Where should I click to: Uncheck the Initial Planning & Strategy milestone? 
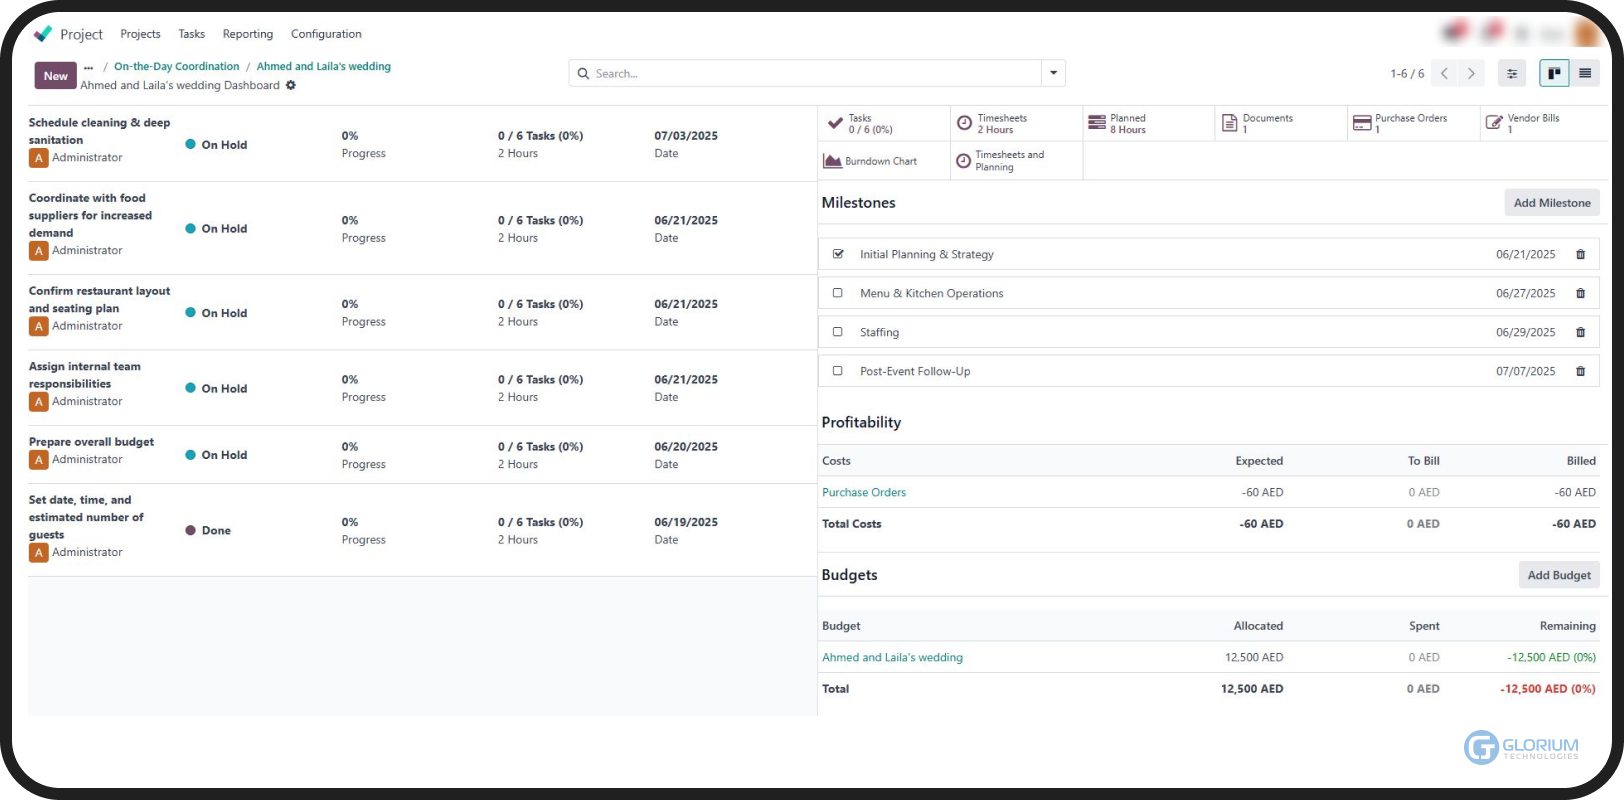(838, 254)
